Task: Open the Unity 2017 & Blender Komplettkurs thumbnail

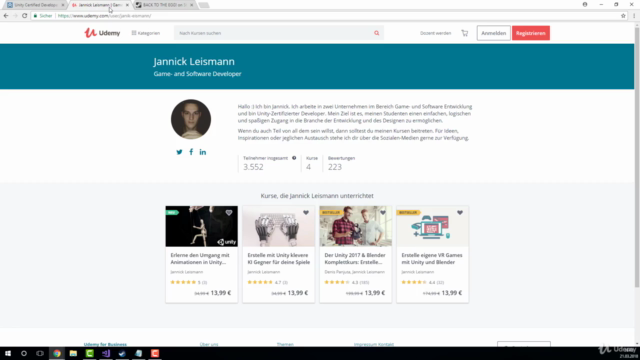Action: click(356, 226)
